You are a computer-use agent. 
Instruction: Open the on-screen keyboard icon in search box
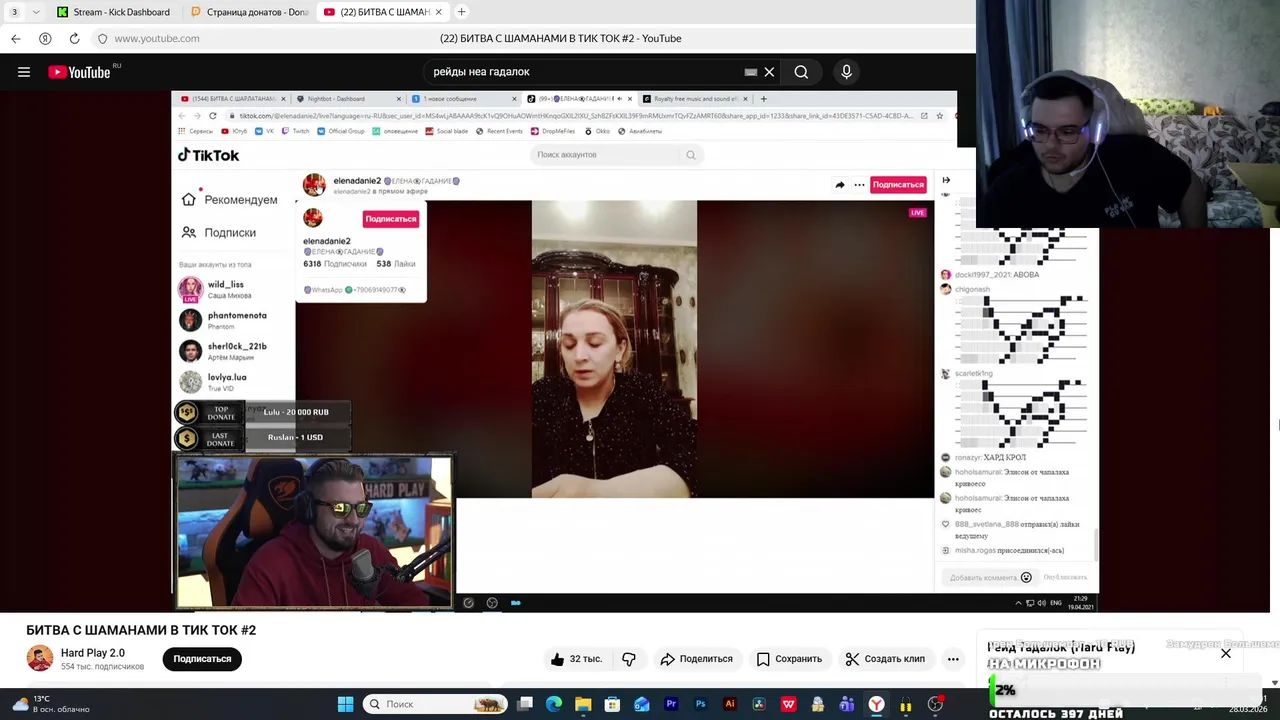[x=750, y=72]
